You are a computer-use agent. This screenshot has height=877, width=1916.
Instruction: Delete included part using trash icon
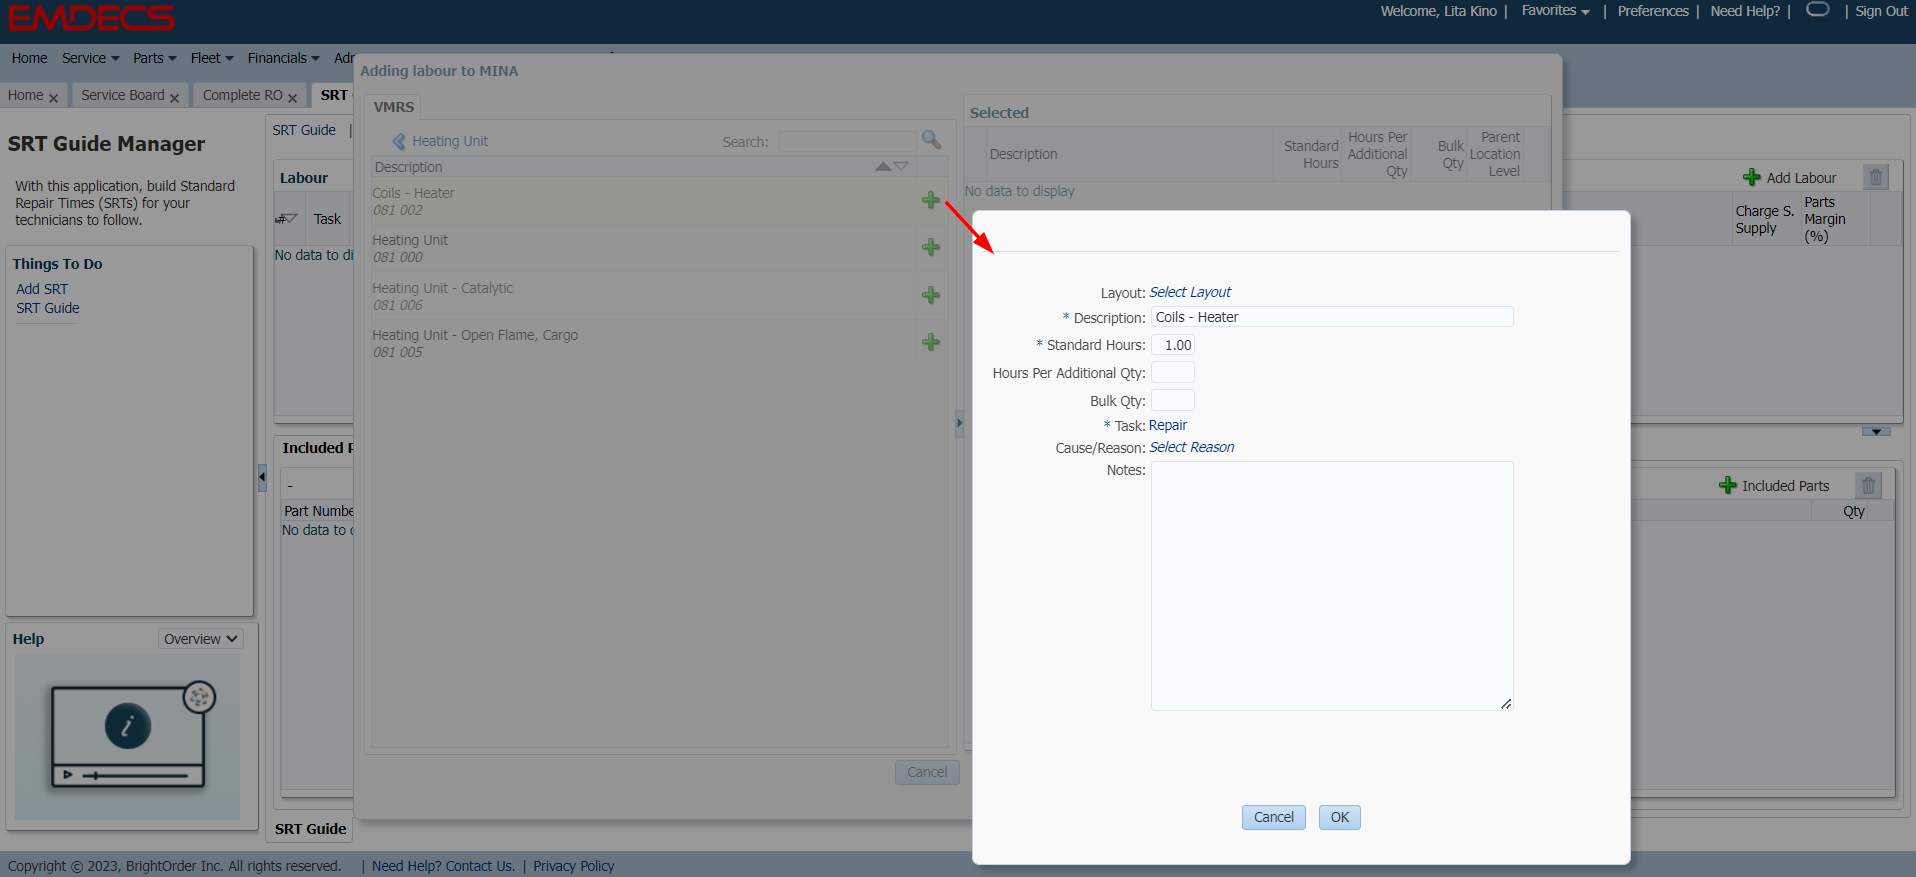(1868, 485)
